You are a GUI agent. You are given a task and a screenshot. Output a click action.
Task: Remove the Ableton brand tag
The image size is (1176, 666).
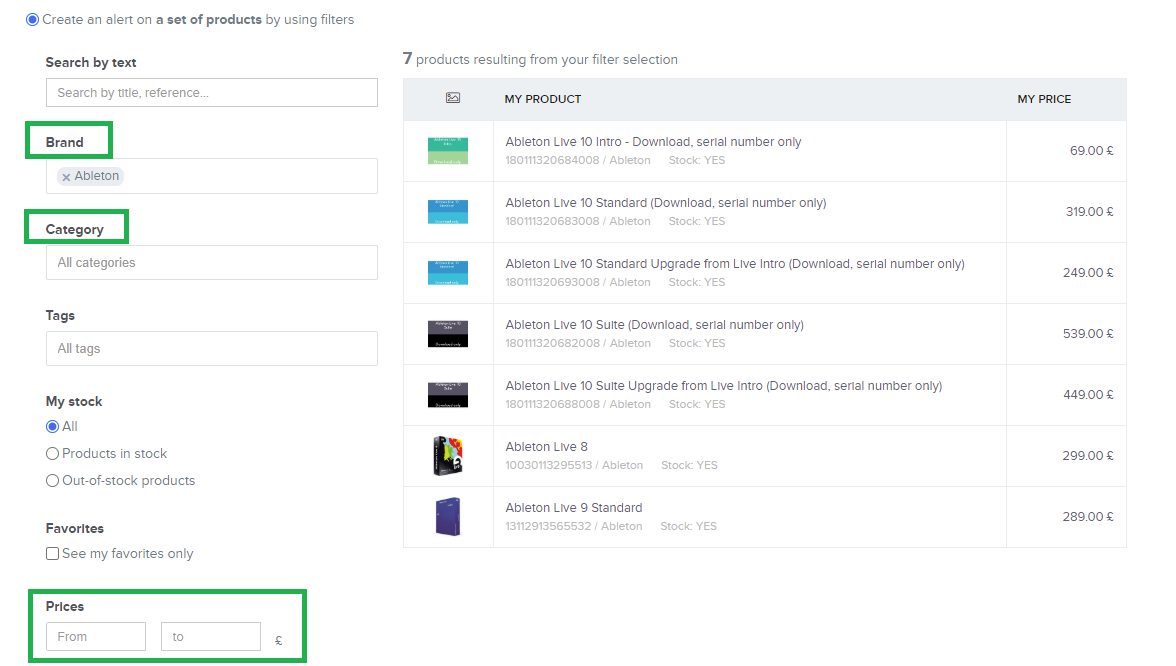(x=66, y=177)
